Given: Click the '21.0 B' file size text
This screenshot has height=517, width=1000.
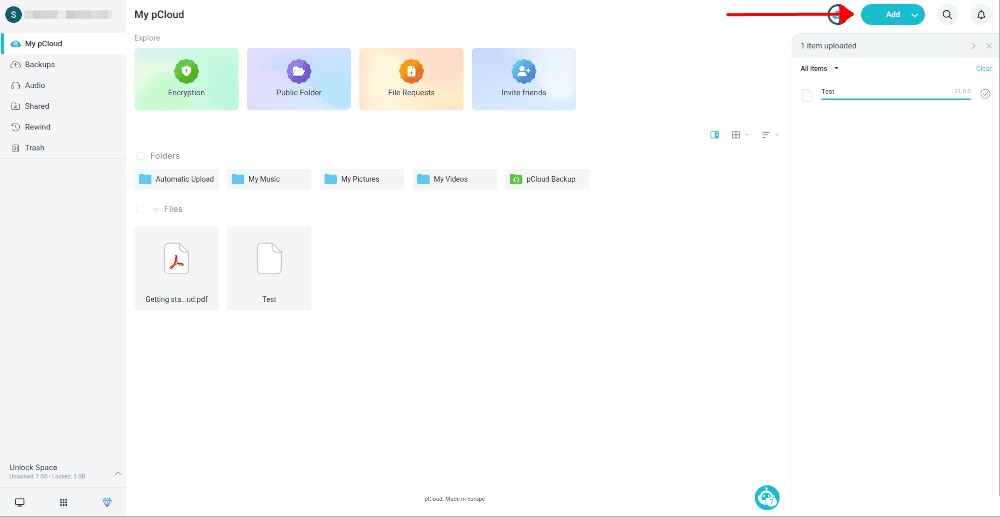Looking at the screenshot, I should [962, 92].
